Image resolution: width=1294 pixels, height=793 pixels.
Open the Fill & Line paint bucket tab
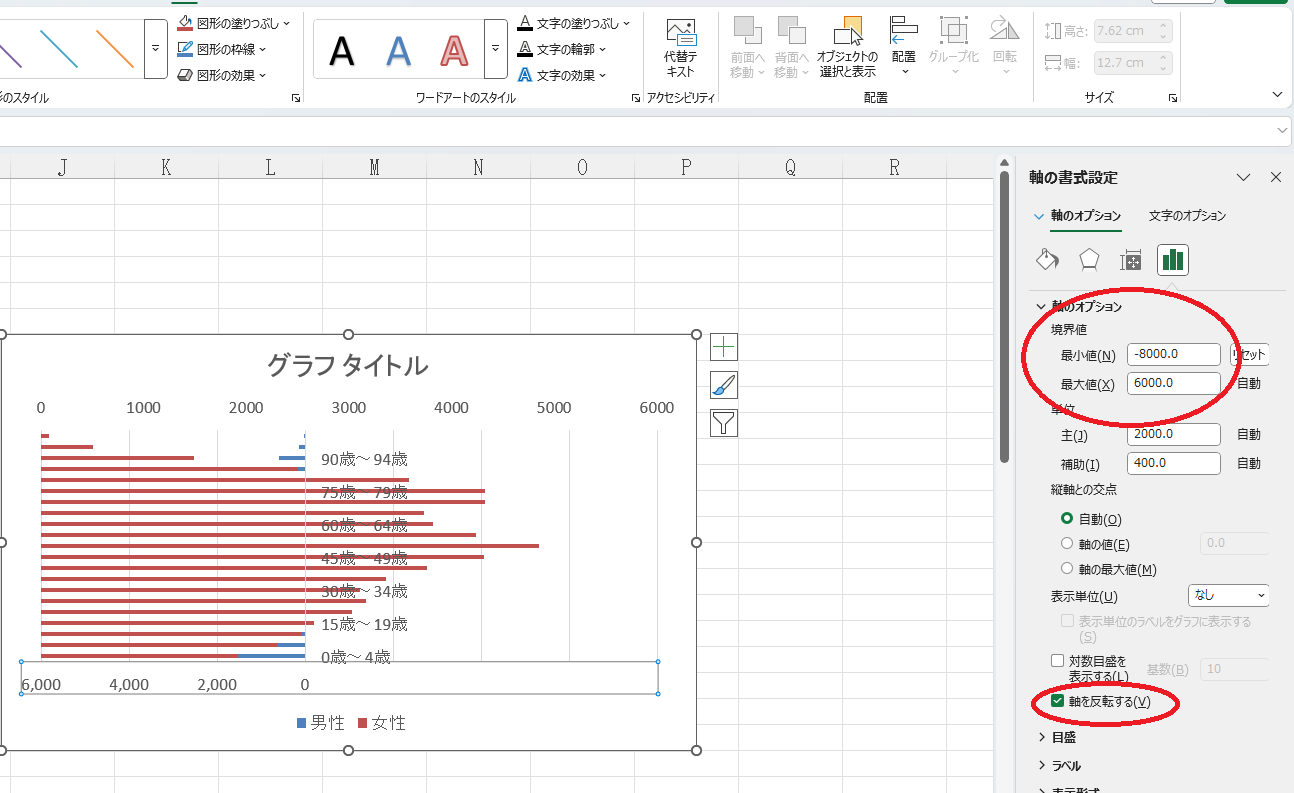pos(1047,260)
